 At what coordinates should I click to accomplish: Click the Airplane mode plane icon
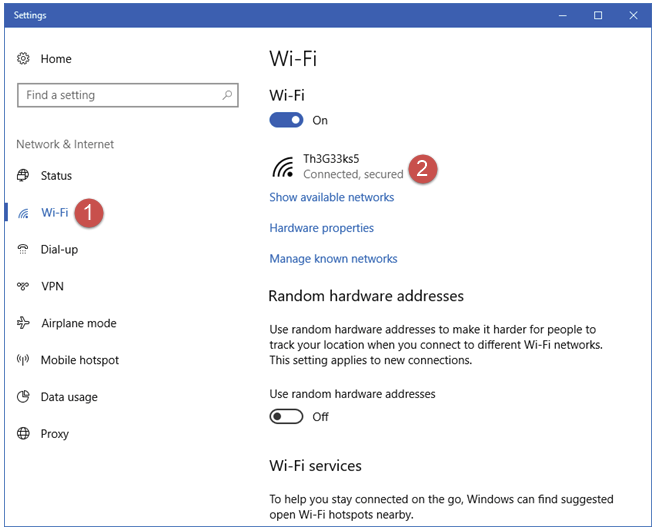(23, 323)
